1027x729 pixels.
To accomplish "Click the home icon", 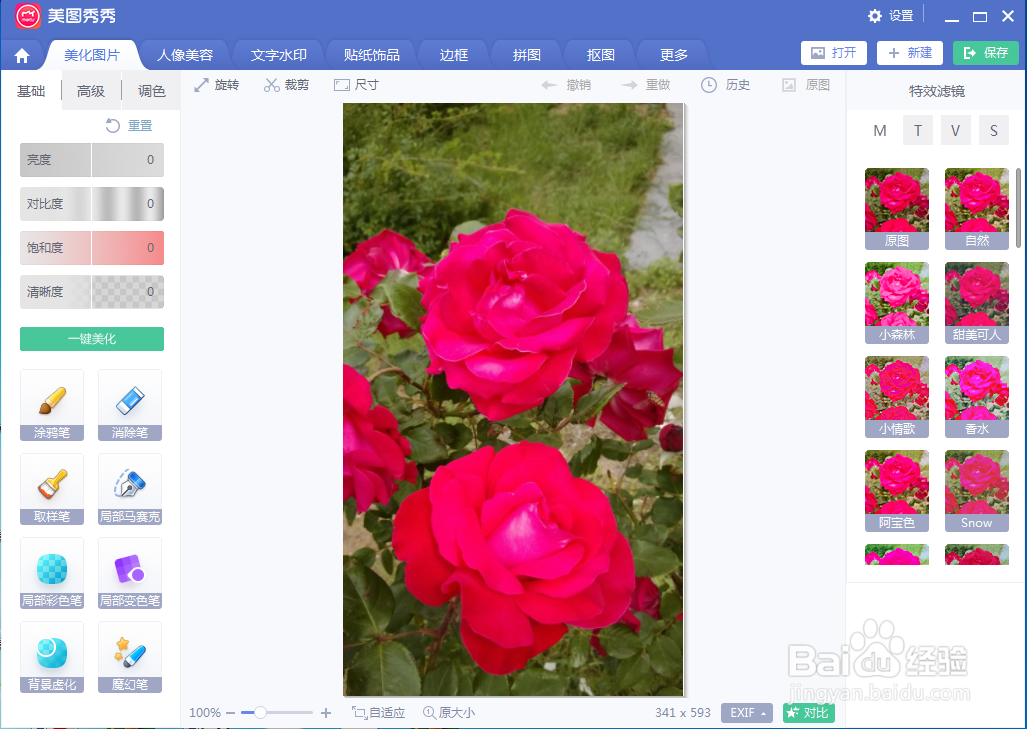I will (x=22, y=56).
